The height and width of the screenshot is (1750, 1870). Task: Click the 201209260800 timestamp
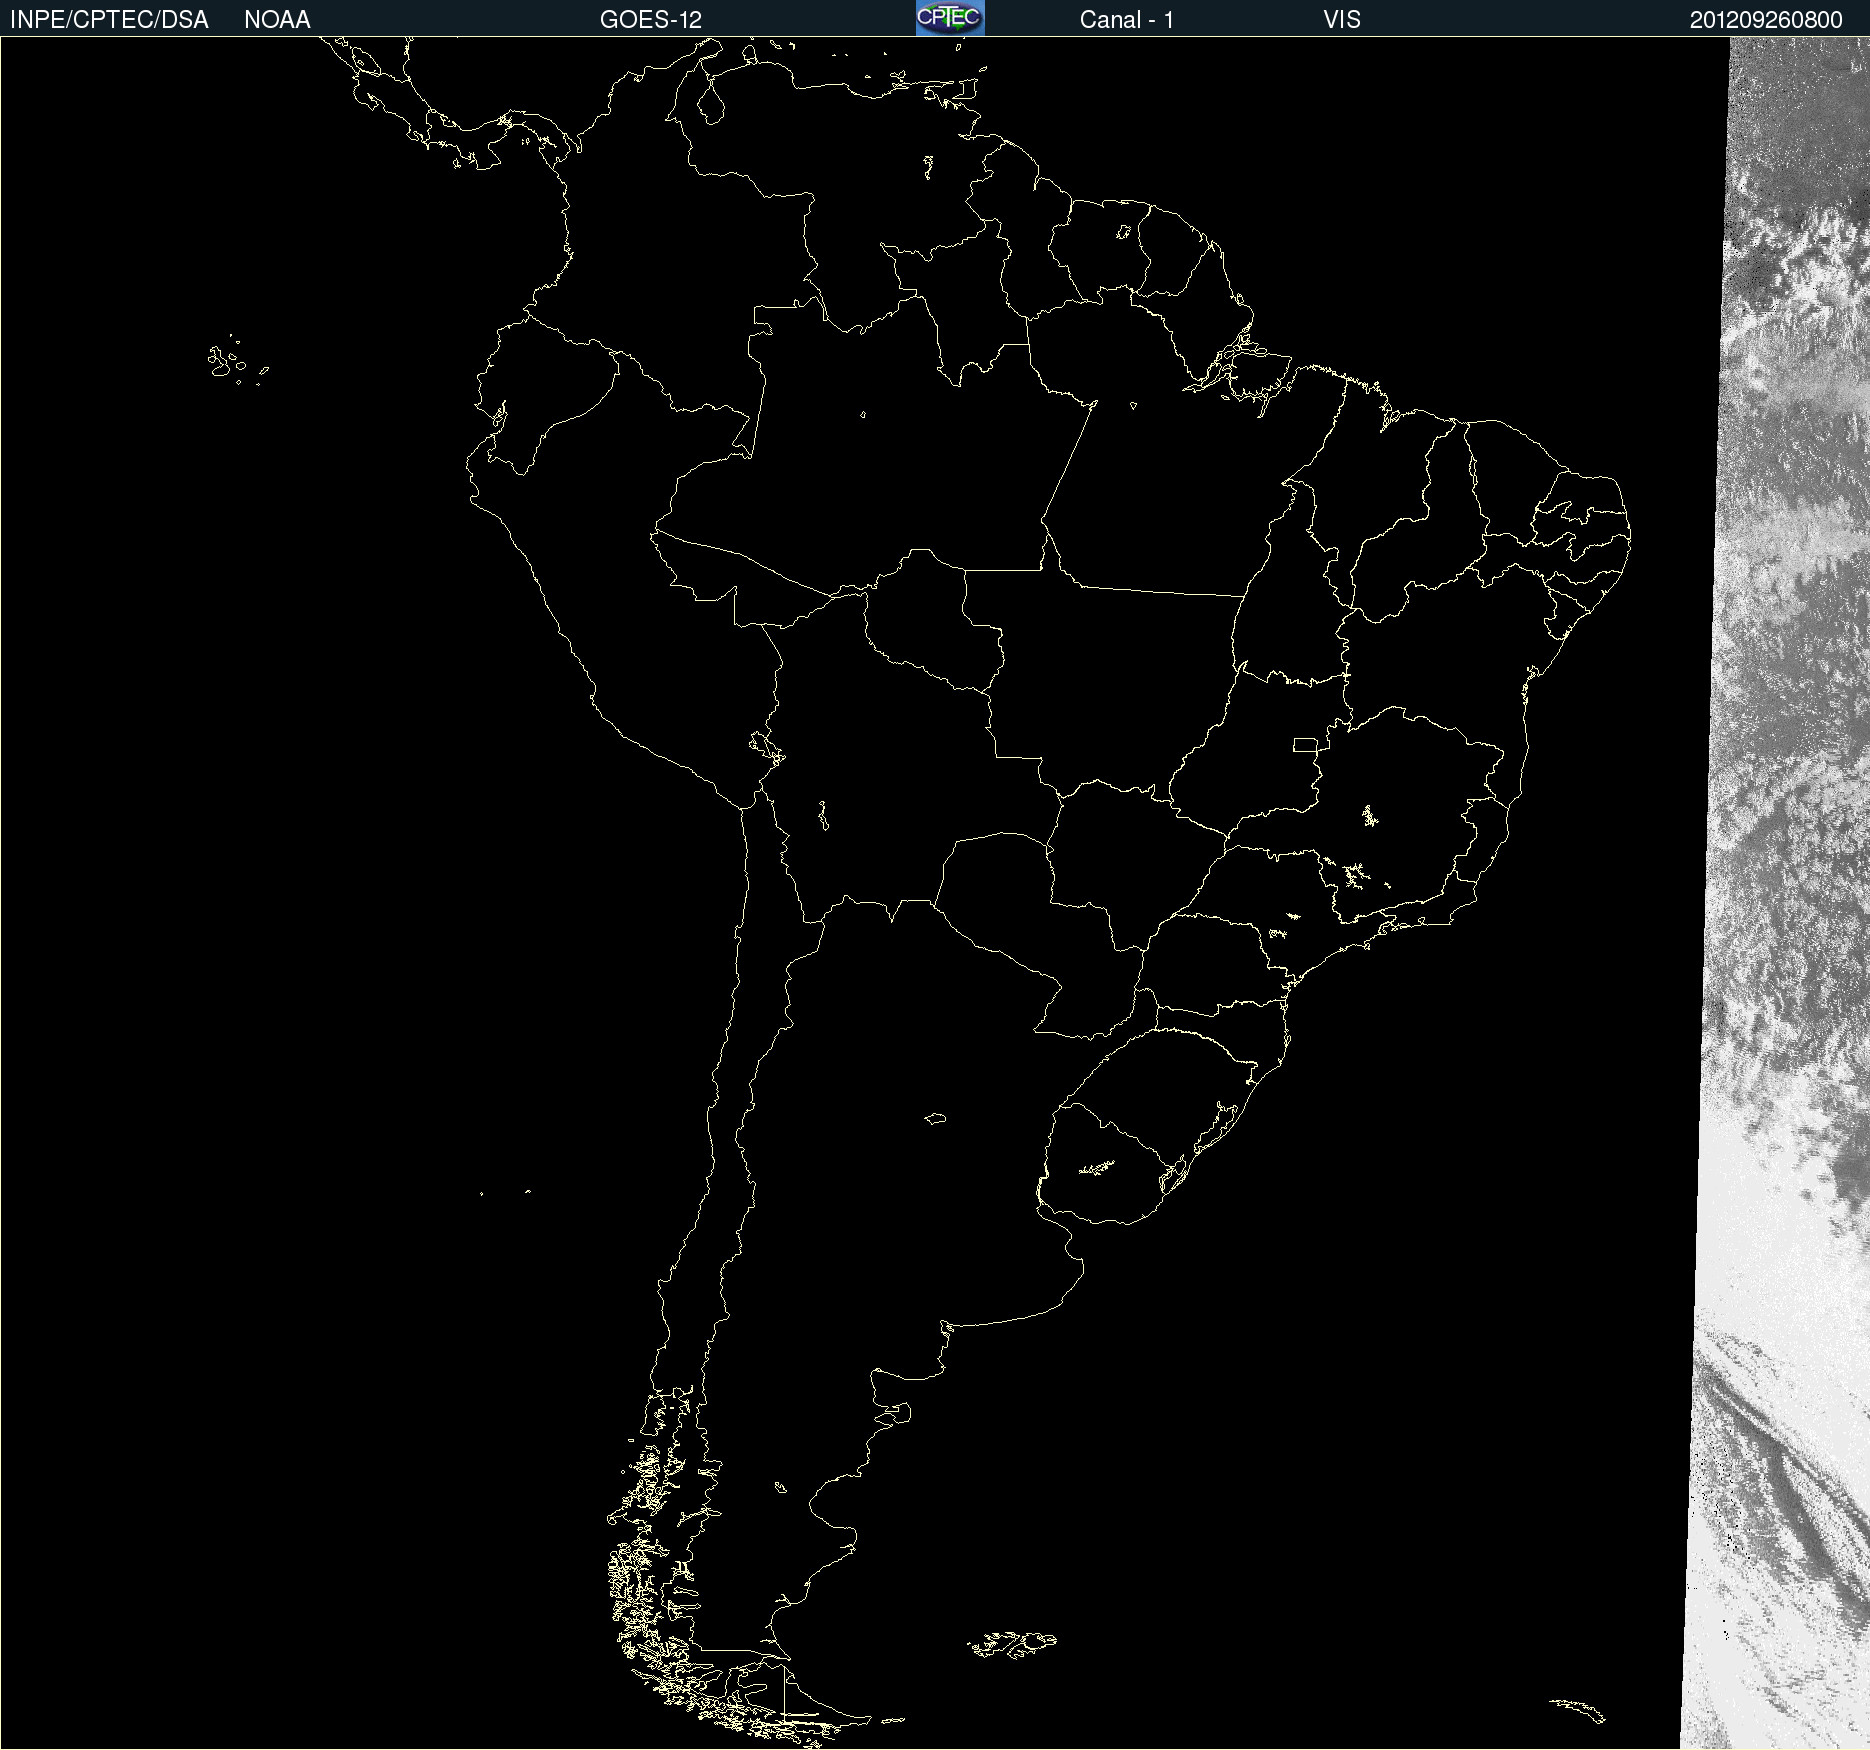point(1766,20)
